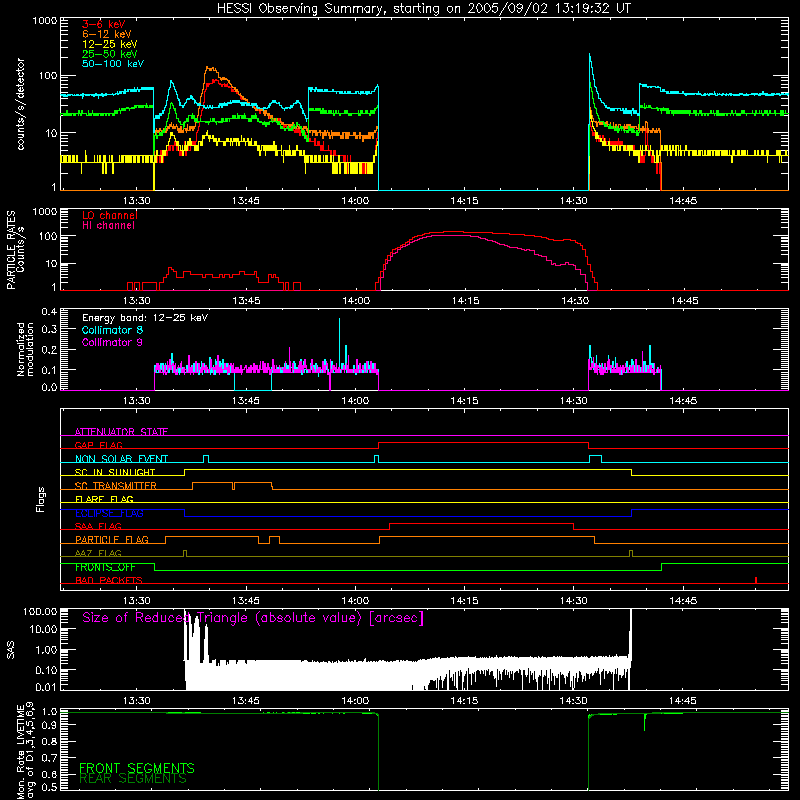The width and height of the screenshot is (800, 800).
Task: Click the Normalized modulation axis label
Action: (x=26, y=349)
